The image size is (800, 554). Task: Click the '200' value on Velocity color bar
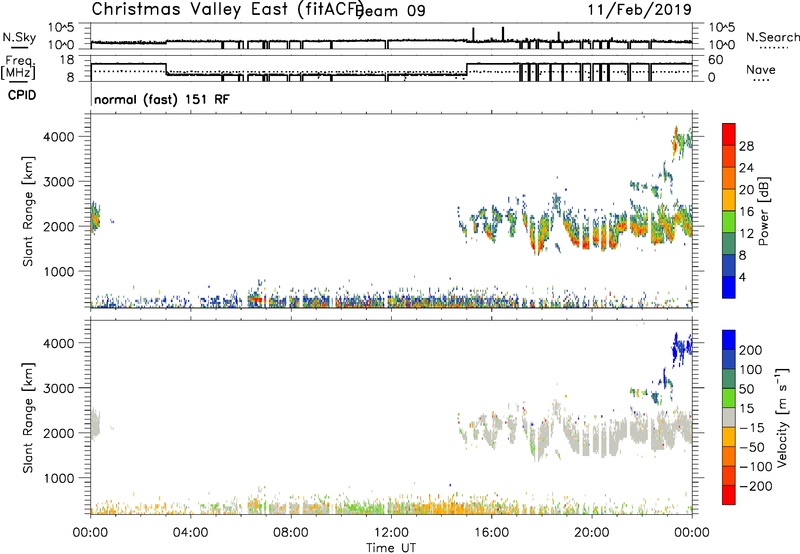(750, 350)
